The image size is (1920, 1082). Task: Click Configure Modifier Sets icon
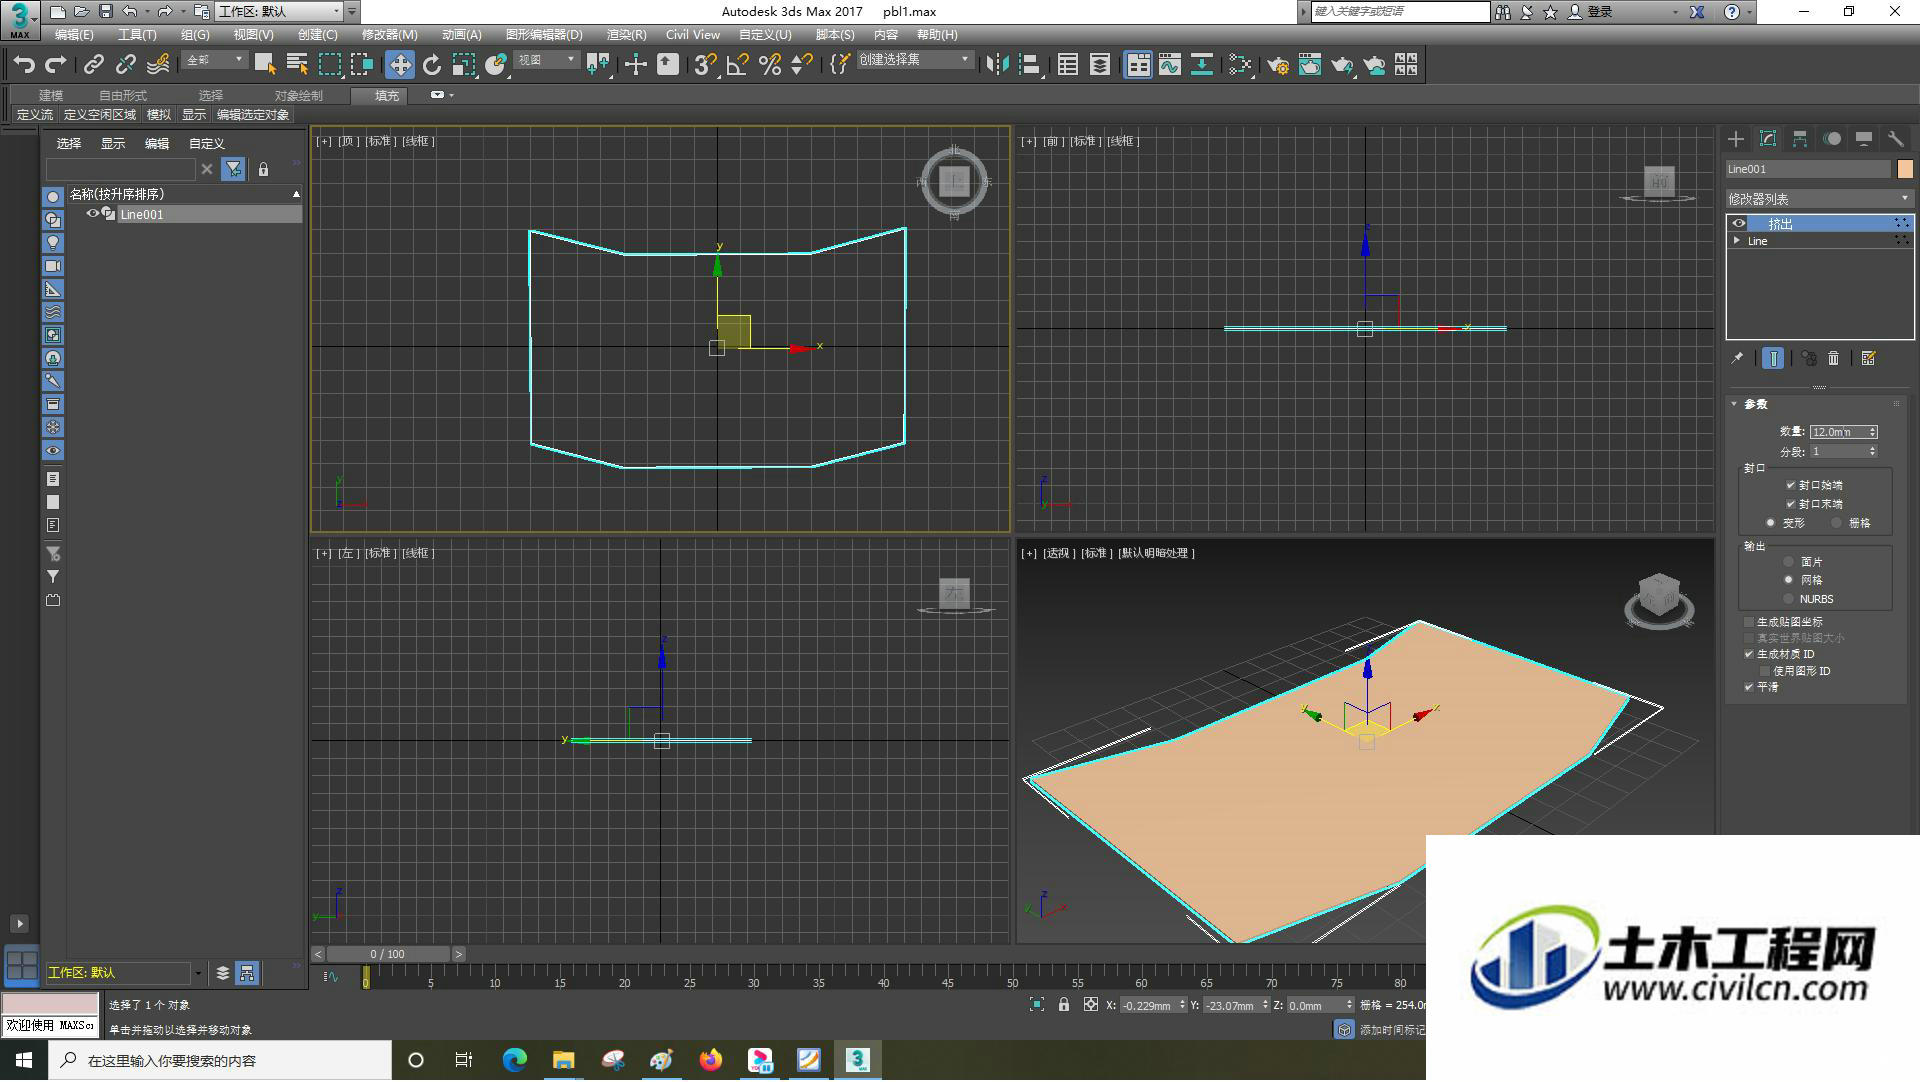pyautogui.click(x=1869, y=358)
